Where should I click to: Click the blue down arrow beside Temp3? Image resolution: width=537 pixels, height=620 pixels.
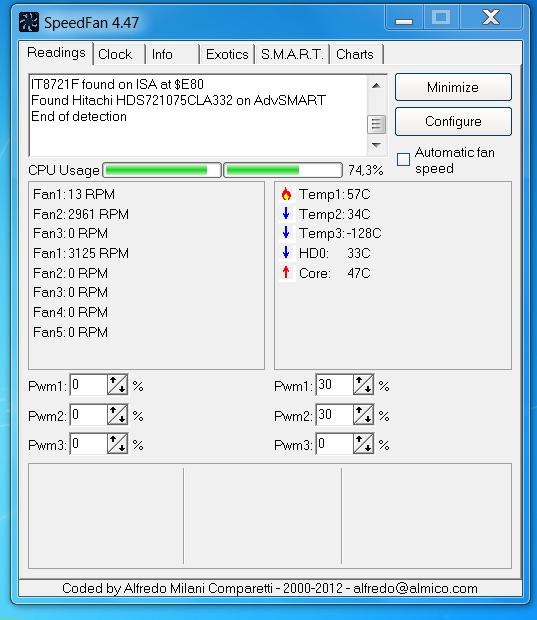click(286, 233)
